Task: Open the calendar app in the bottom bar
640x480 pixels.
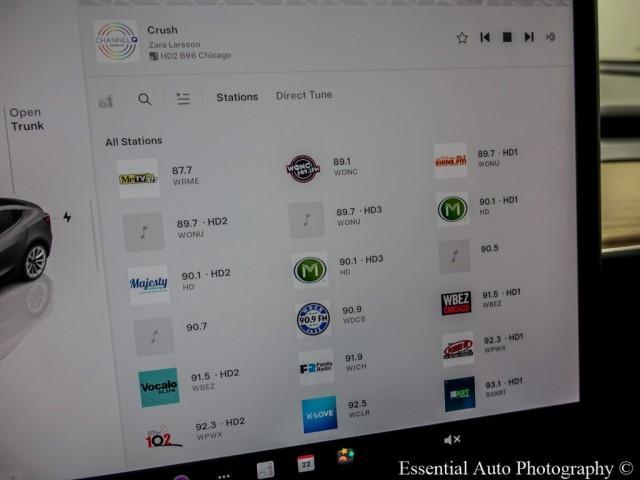Action: coord(306,463)
